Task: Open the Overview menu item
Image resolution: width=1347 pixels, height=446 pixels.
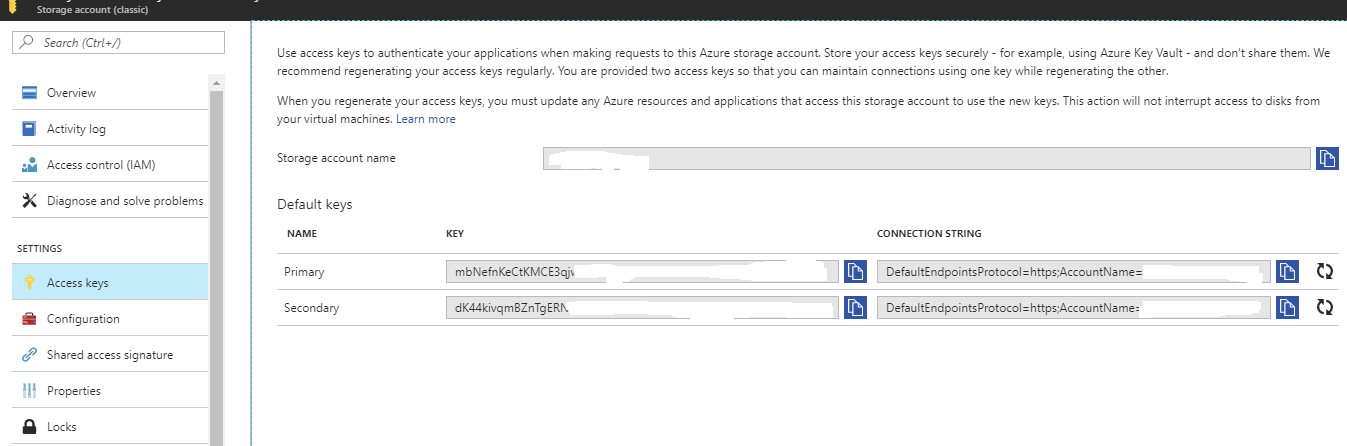Action: pyautogui.click(x=110, y=93)
